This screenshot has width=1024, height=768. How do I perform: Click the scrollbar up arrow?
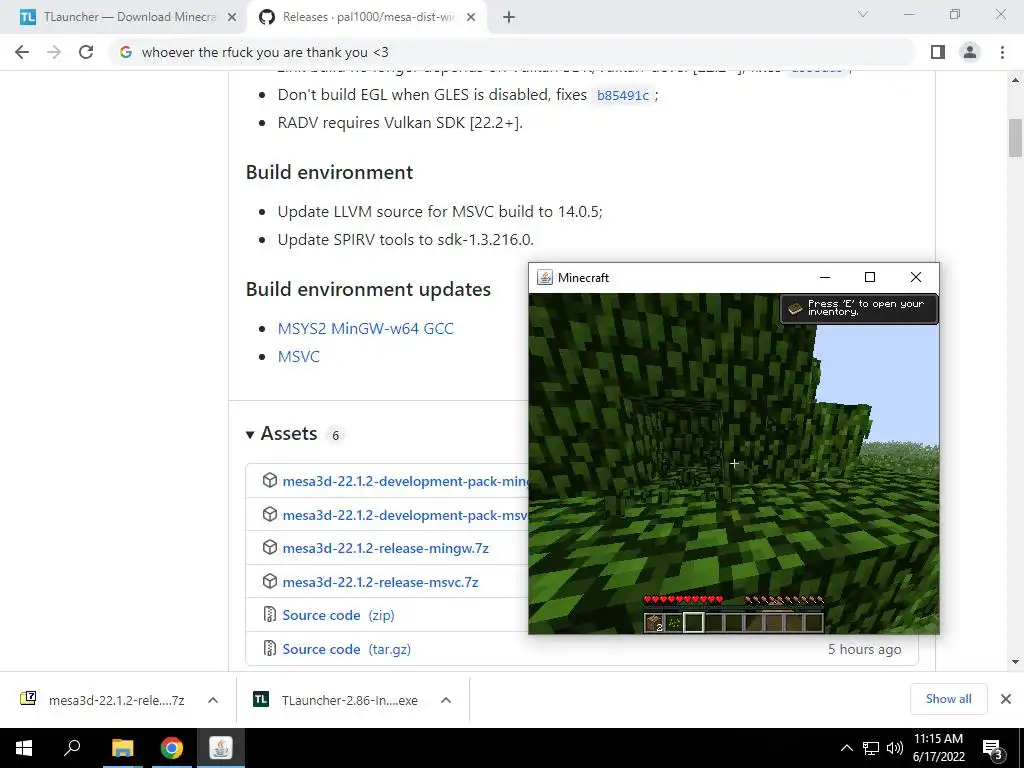pos(1015,80)
